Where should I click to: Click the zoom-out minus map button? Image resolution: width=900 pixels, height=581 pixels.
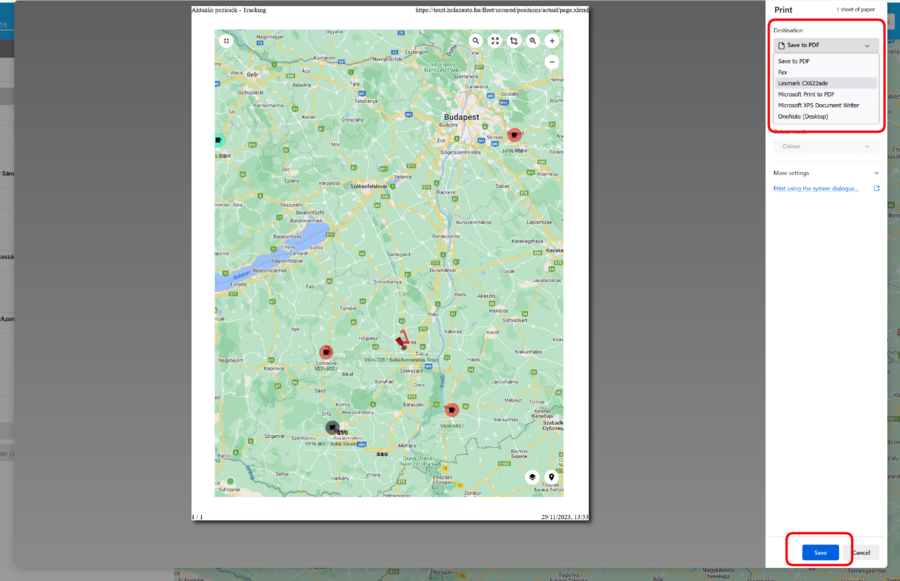pos(551,62)
